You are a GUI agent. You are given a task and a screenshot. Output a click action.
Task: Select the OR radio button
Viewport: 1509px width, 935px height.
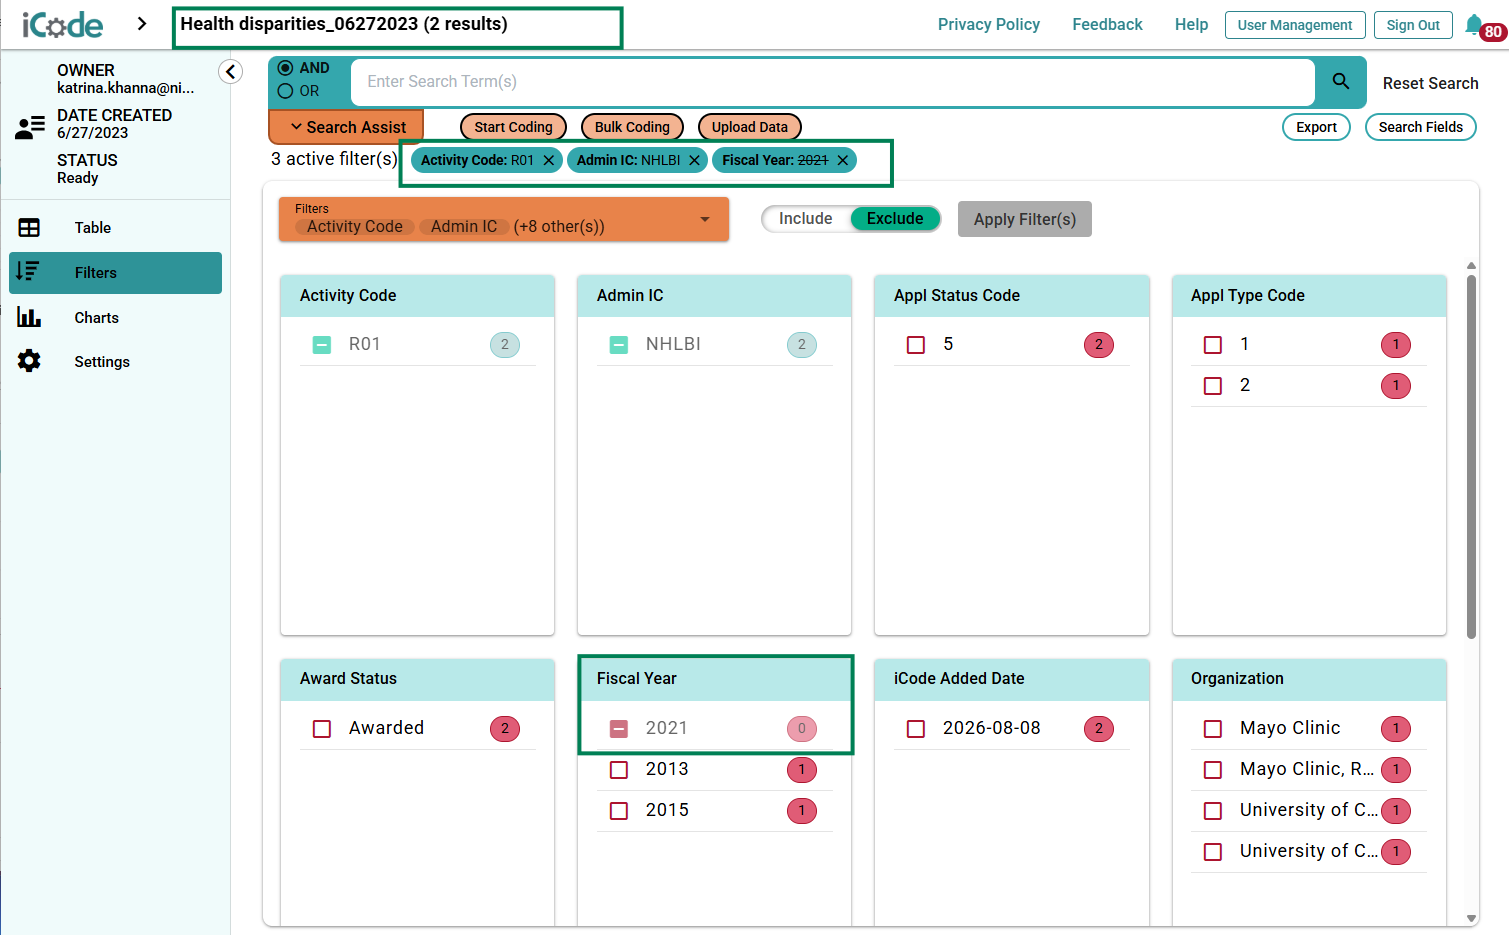286,91
